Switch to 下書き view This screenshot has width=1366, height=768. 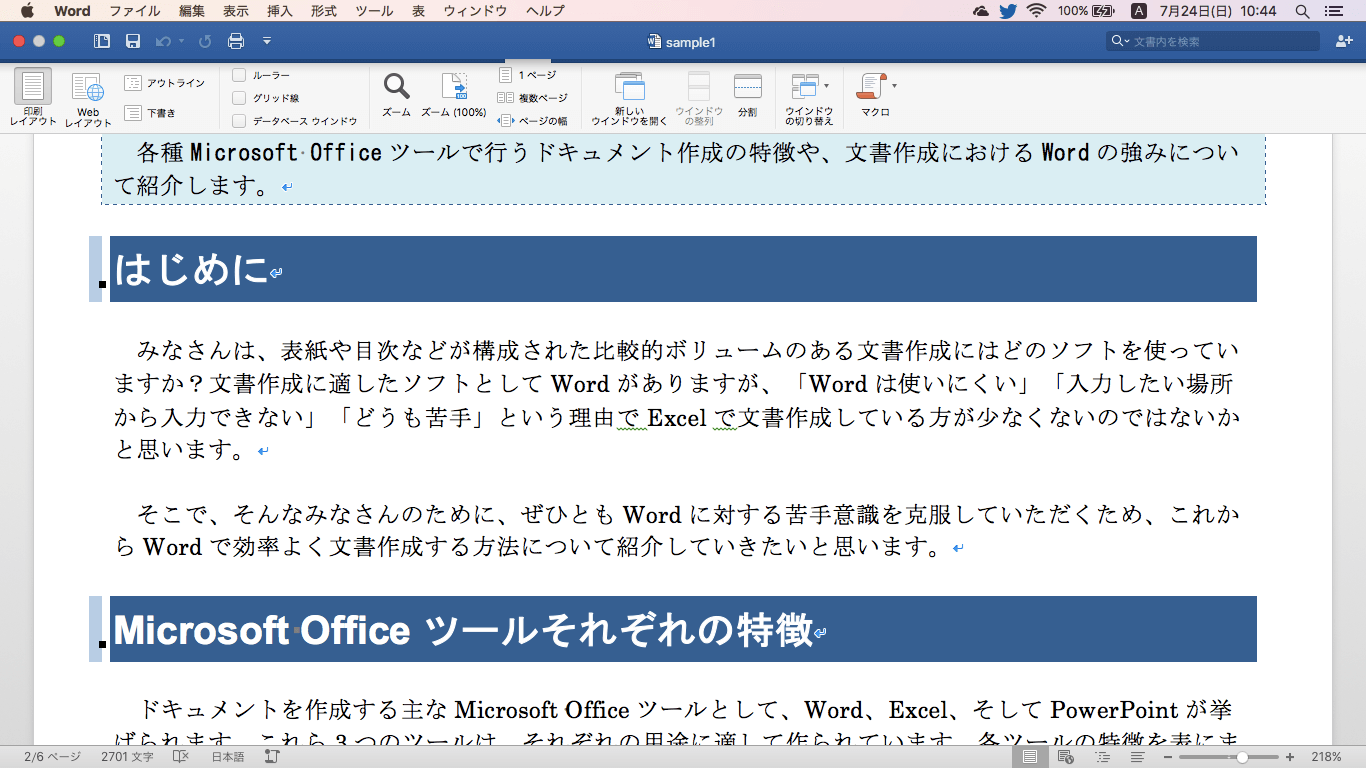coord(150,113)
